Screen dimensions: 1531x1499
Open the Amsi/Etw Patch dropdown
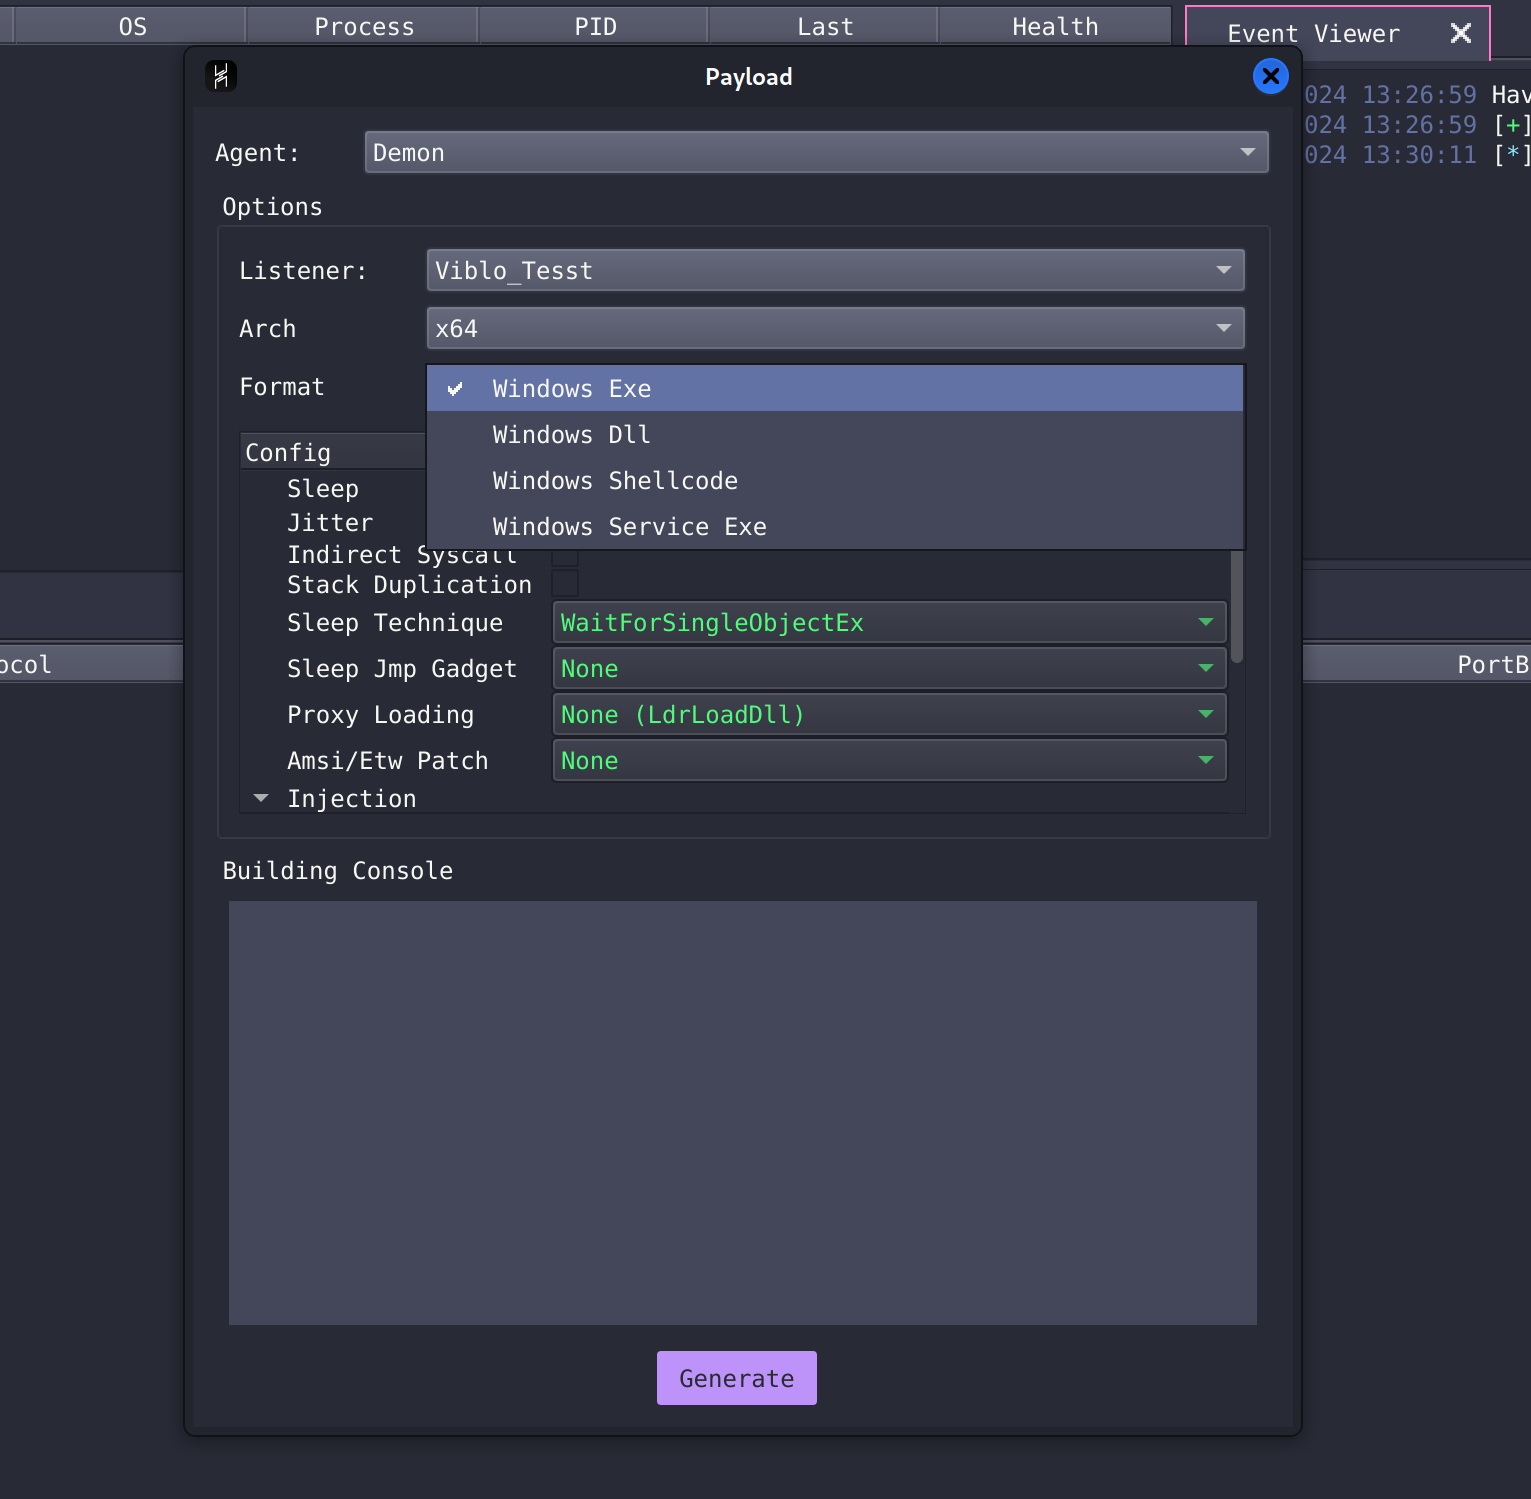(x=889, y=760)
